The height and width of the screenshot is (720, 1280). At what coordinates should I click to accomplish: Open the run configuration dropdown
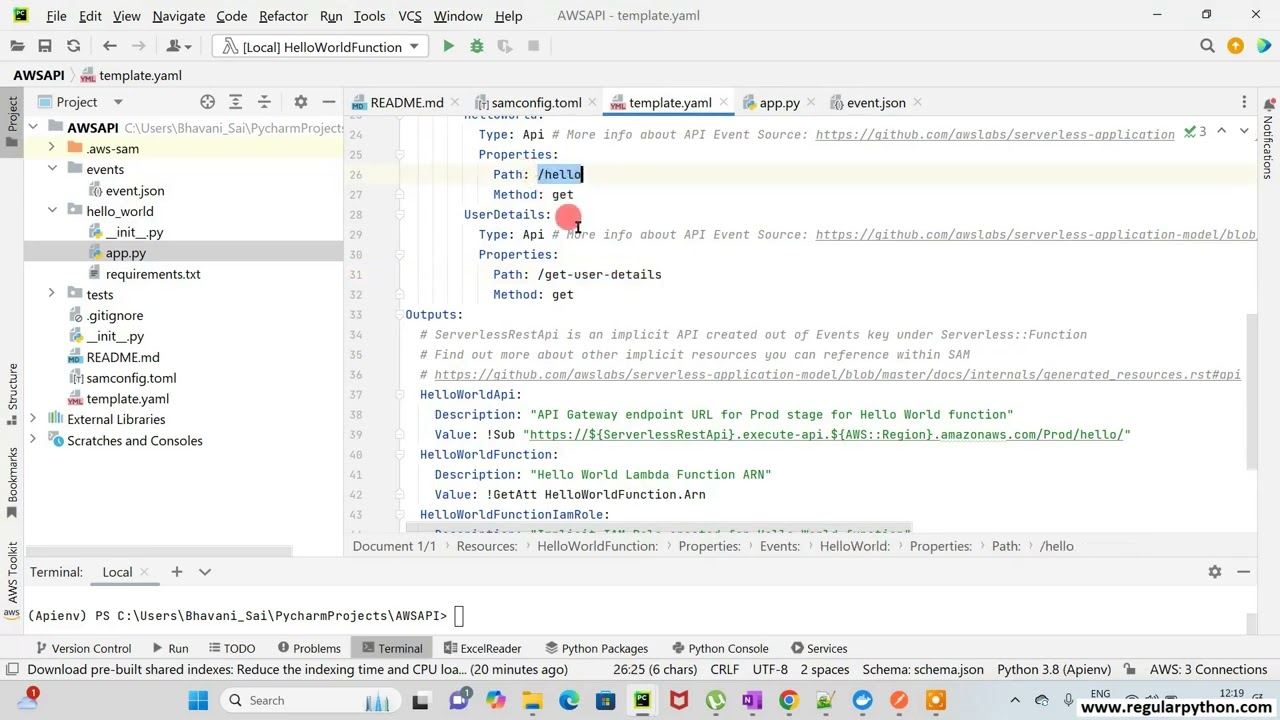tap(322, 46)
